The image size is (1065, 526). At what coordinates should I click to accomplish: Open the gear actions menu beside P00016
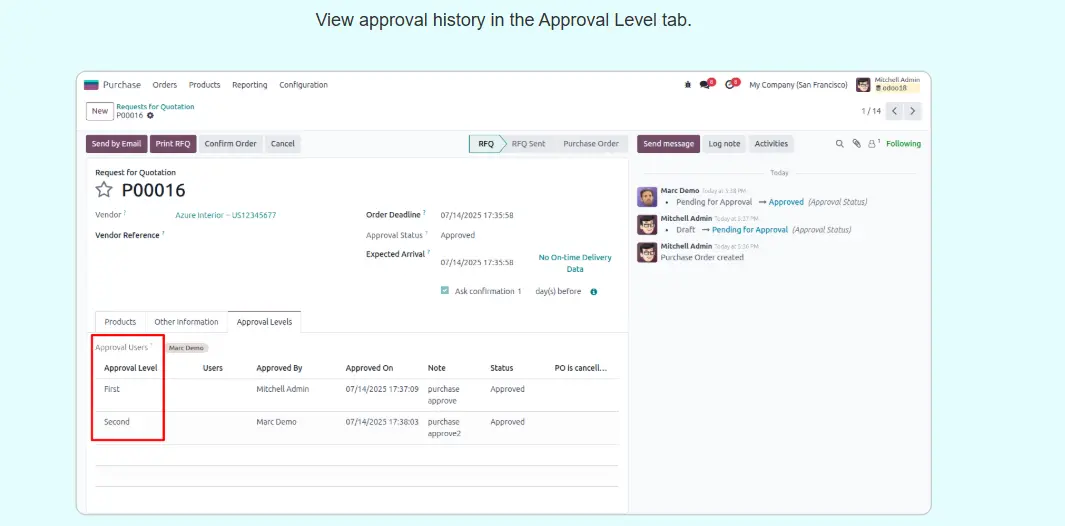click(x=151, y=116)
